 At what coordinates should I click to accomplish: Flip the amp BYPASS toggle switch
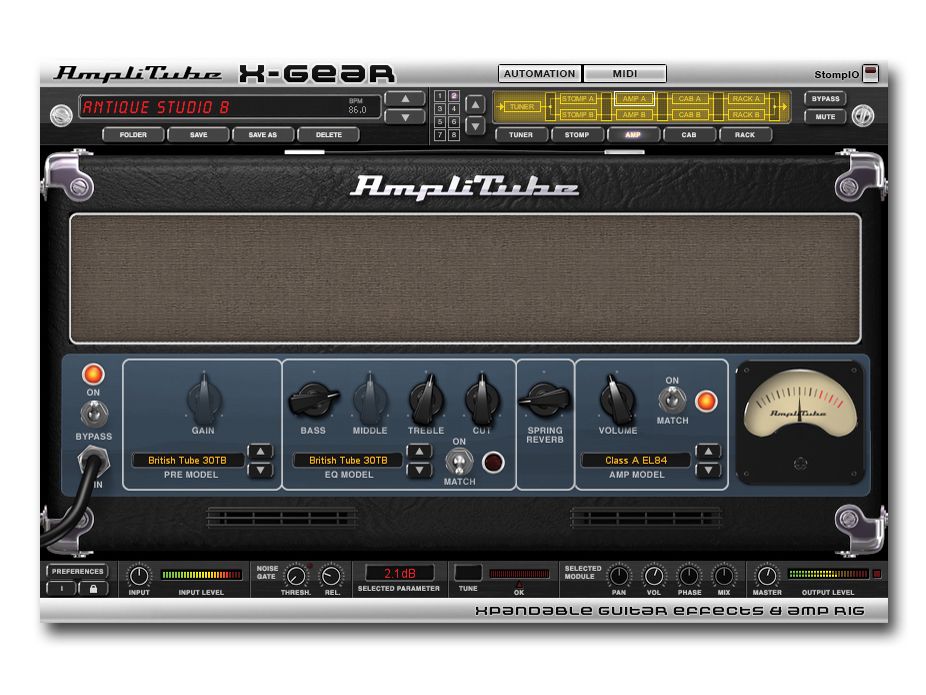94,413
